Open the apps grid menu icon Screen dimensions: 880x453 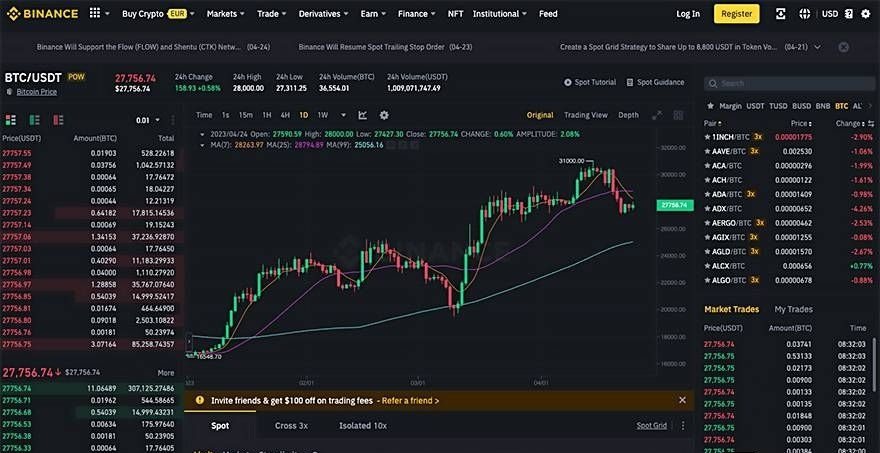[x=95, y=13]
